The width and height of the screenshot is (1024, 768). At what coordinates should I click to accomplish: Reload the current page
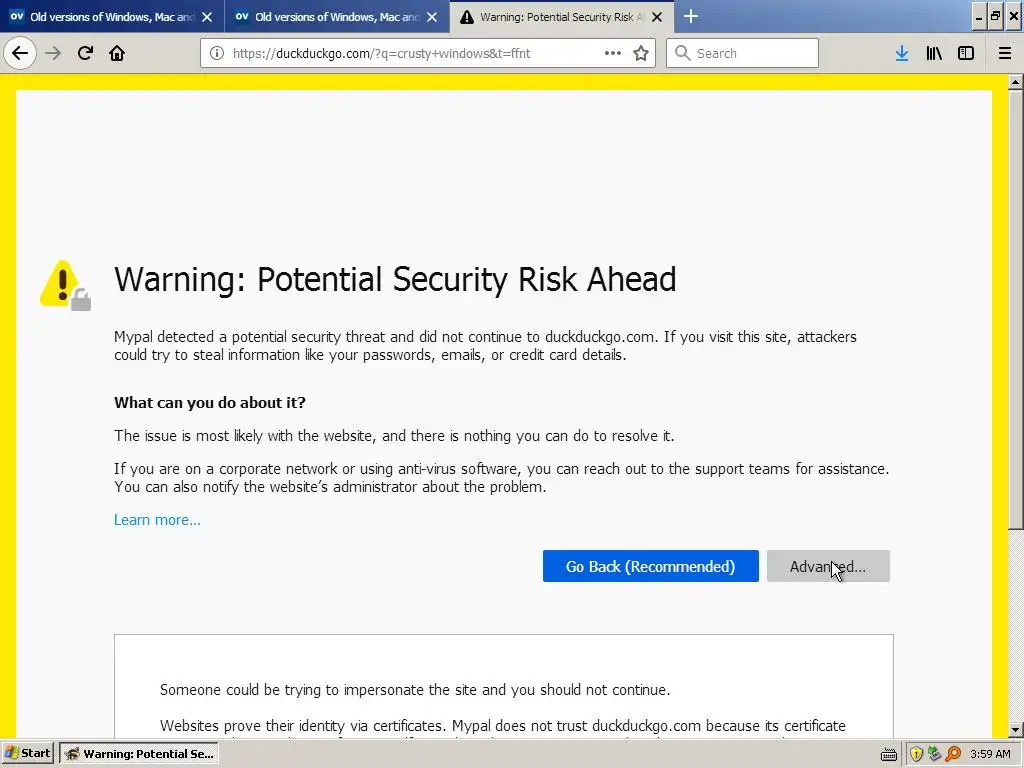85,53
